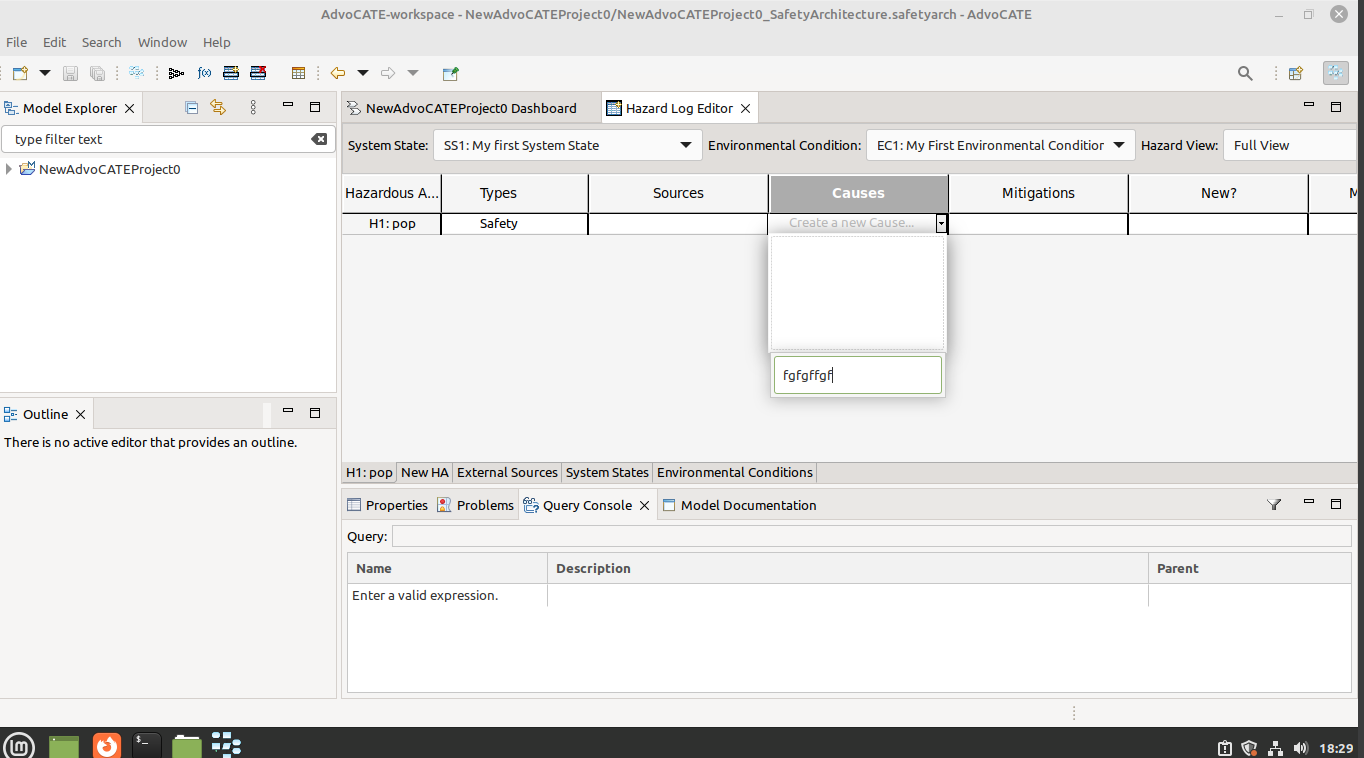
Task: Click the Open Perspective icon
Action: coord(1296,73)
